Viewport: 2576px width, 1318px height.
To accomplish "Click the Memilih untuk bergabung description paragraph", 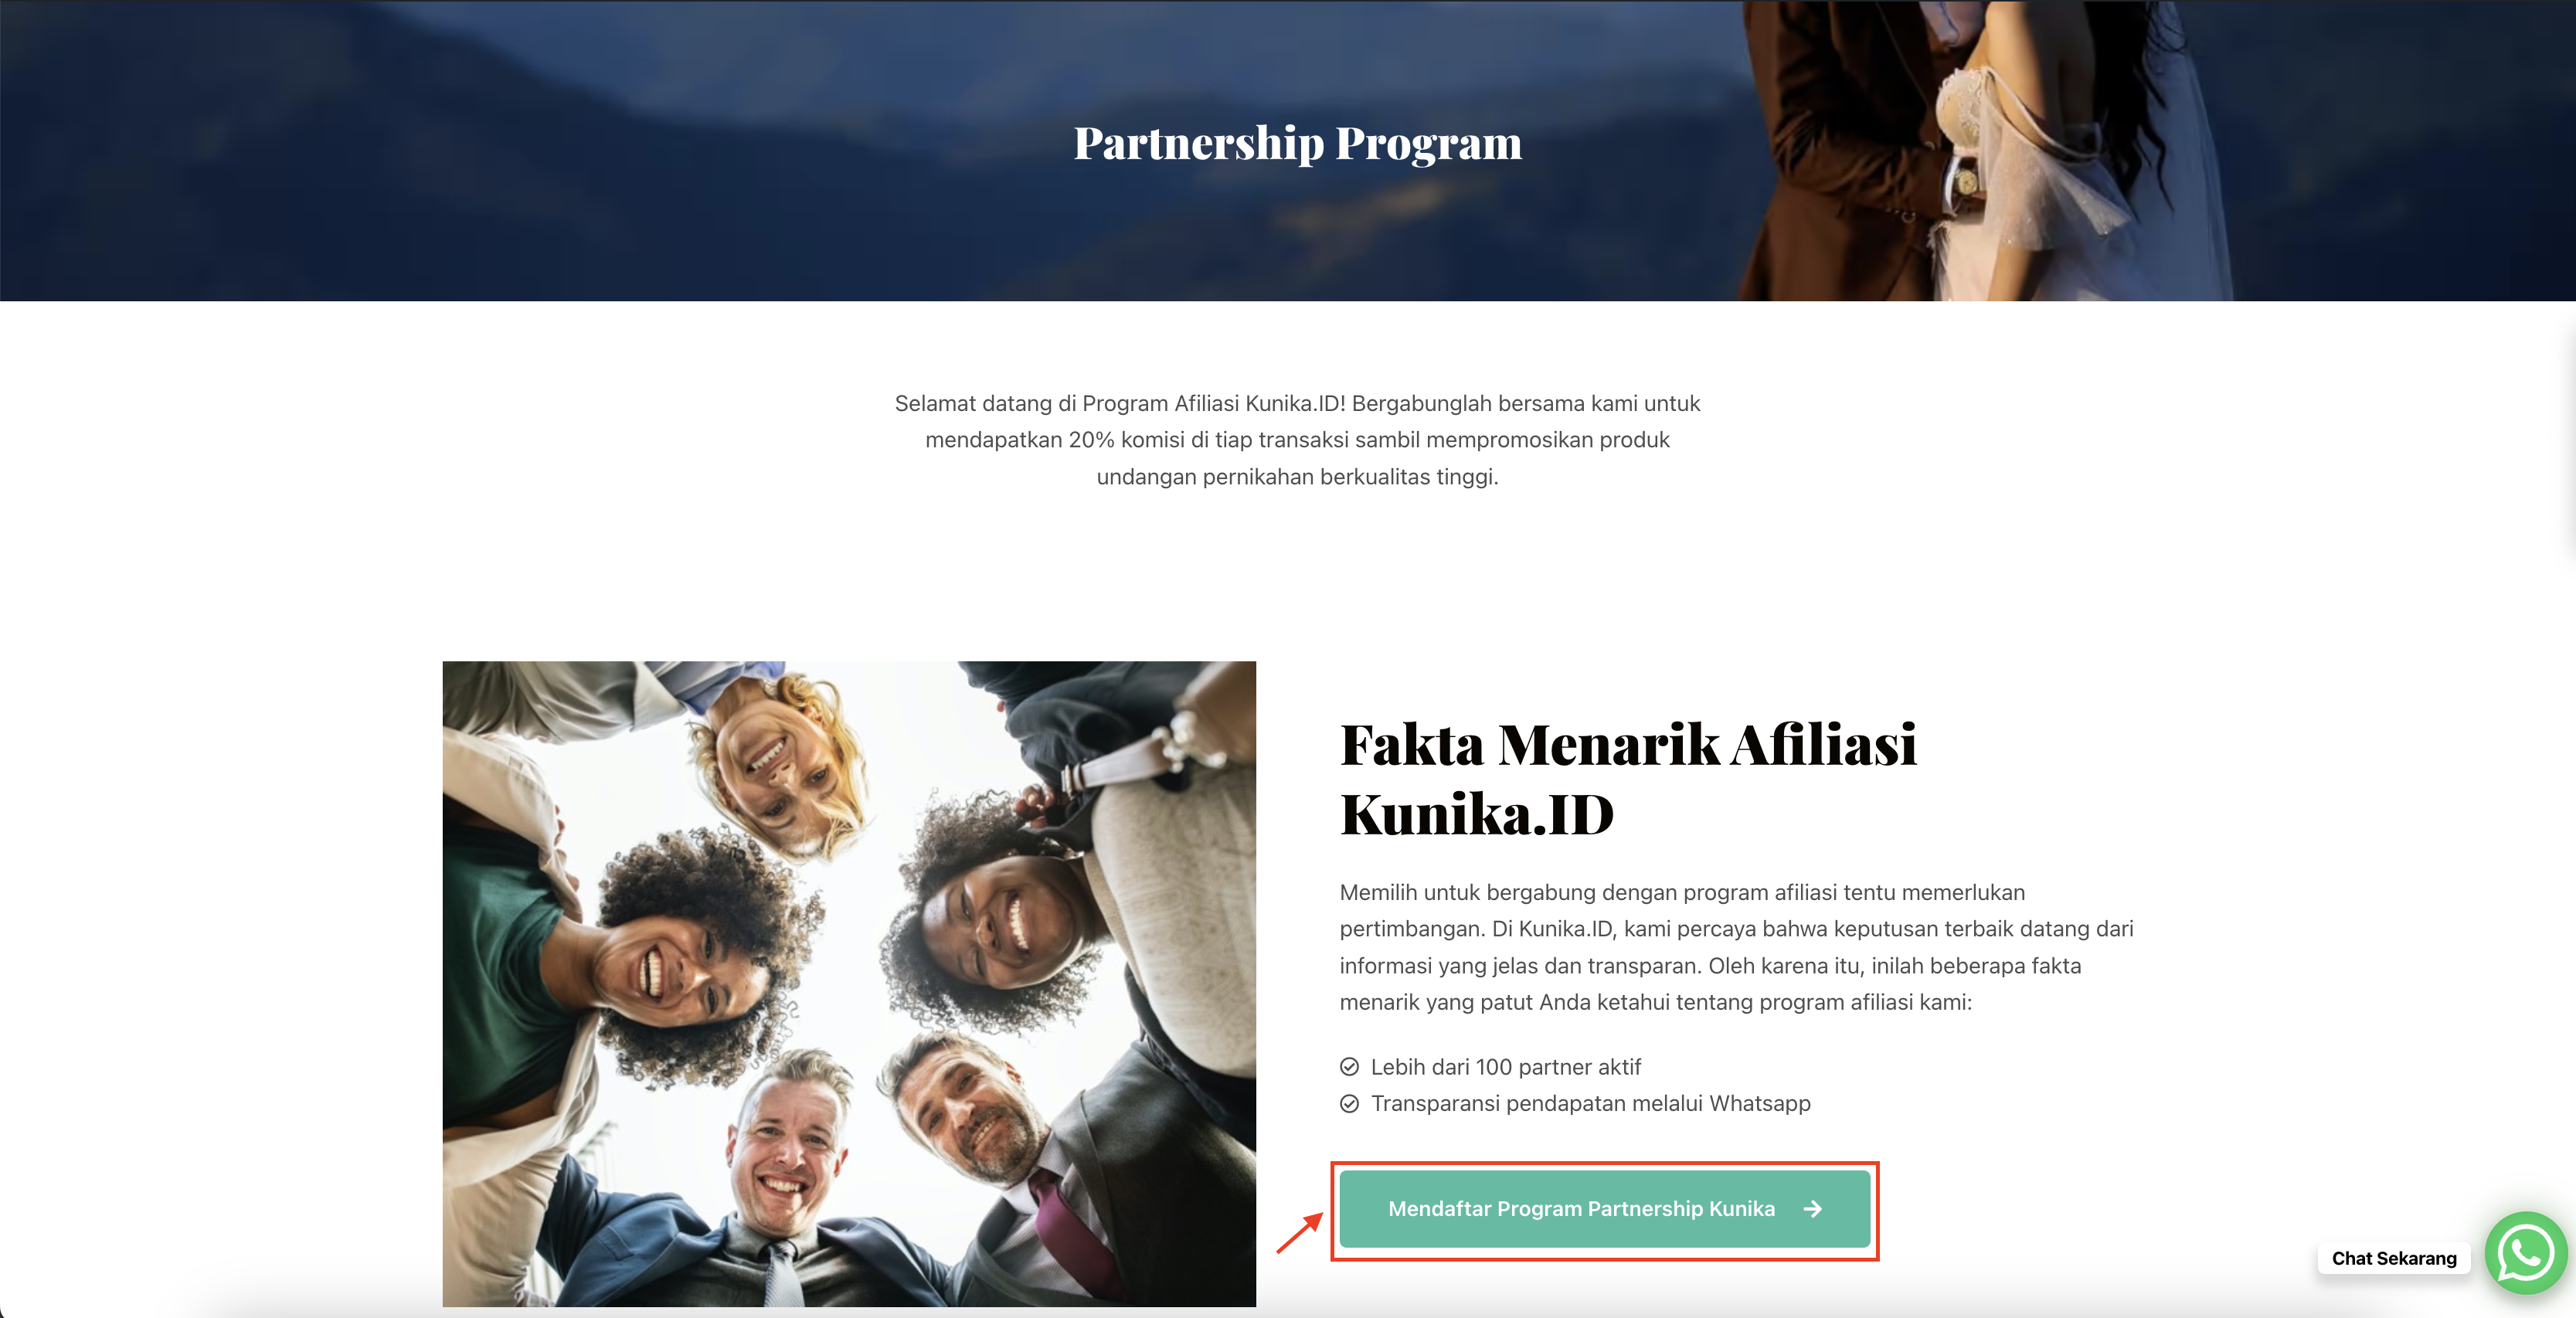I will tap(1736, 947).
